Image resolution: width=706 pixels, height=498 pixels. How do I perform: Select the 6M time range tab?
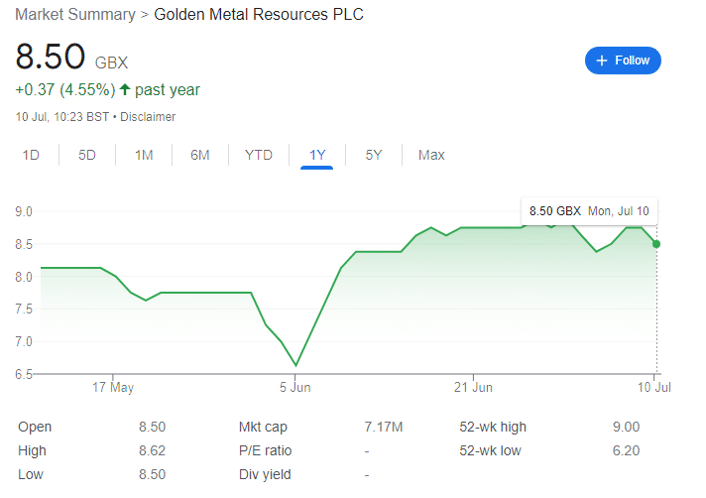[x=200, y=155]
